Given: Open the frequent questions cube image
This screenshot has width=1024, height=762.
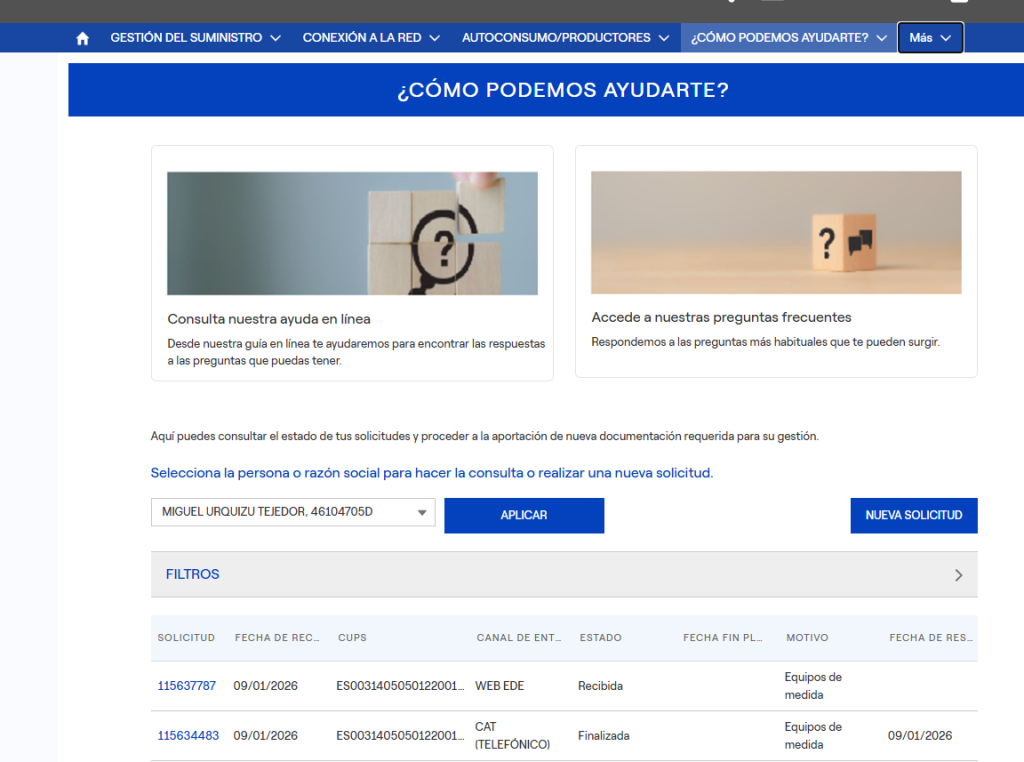Looking at the screenshot, I should [x=776, y=232].
